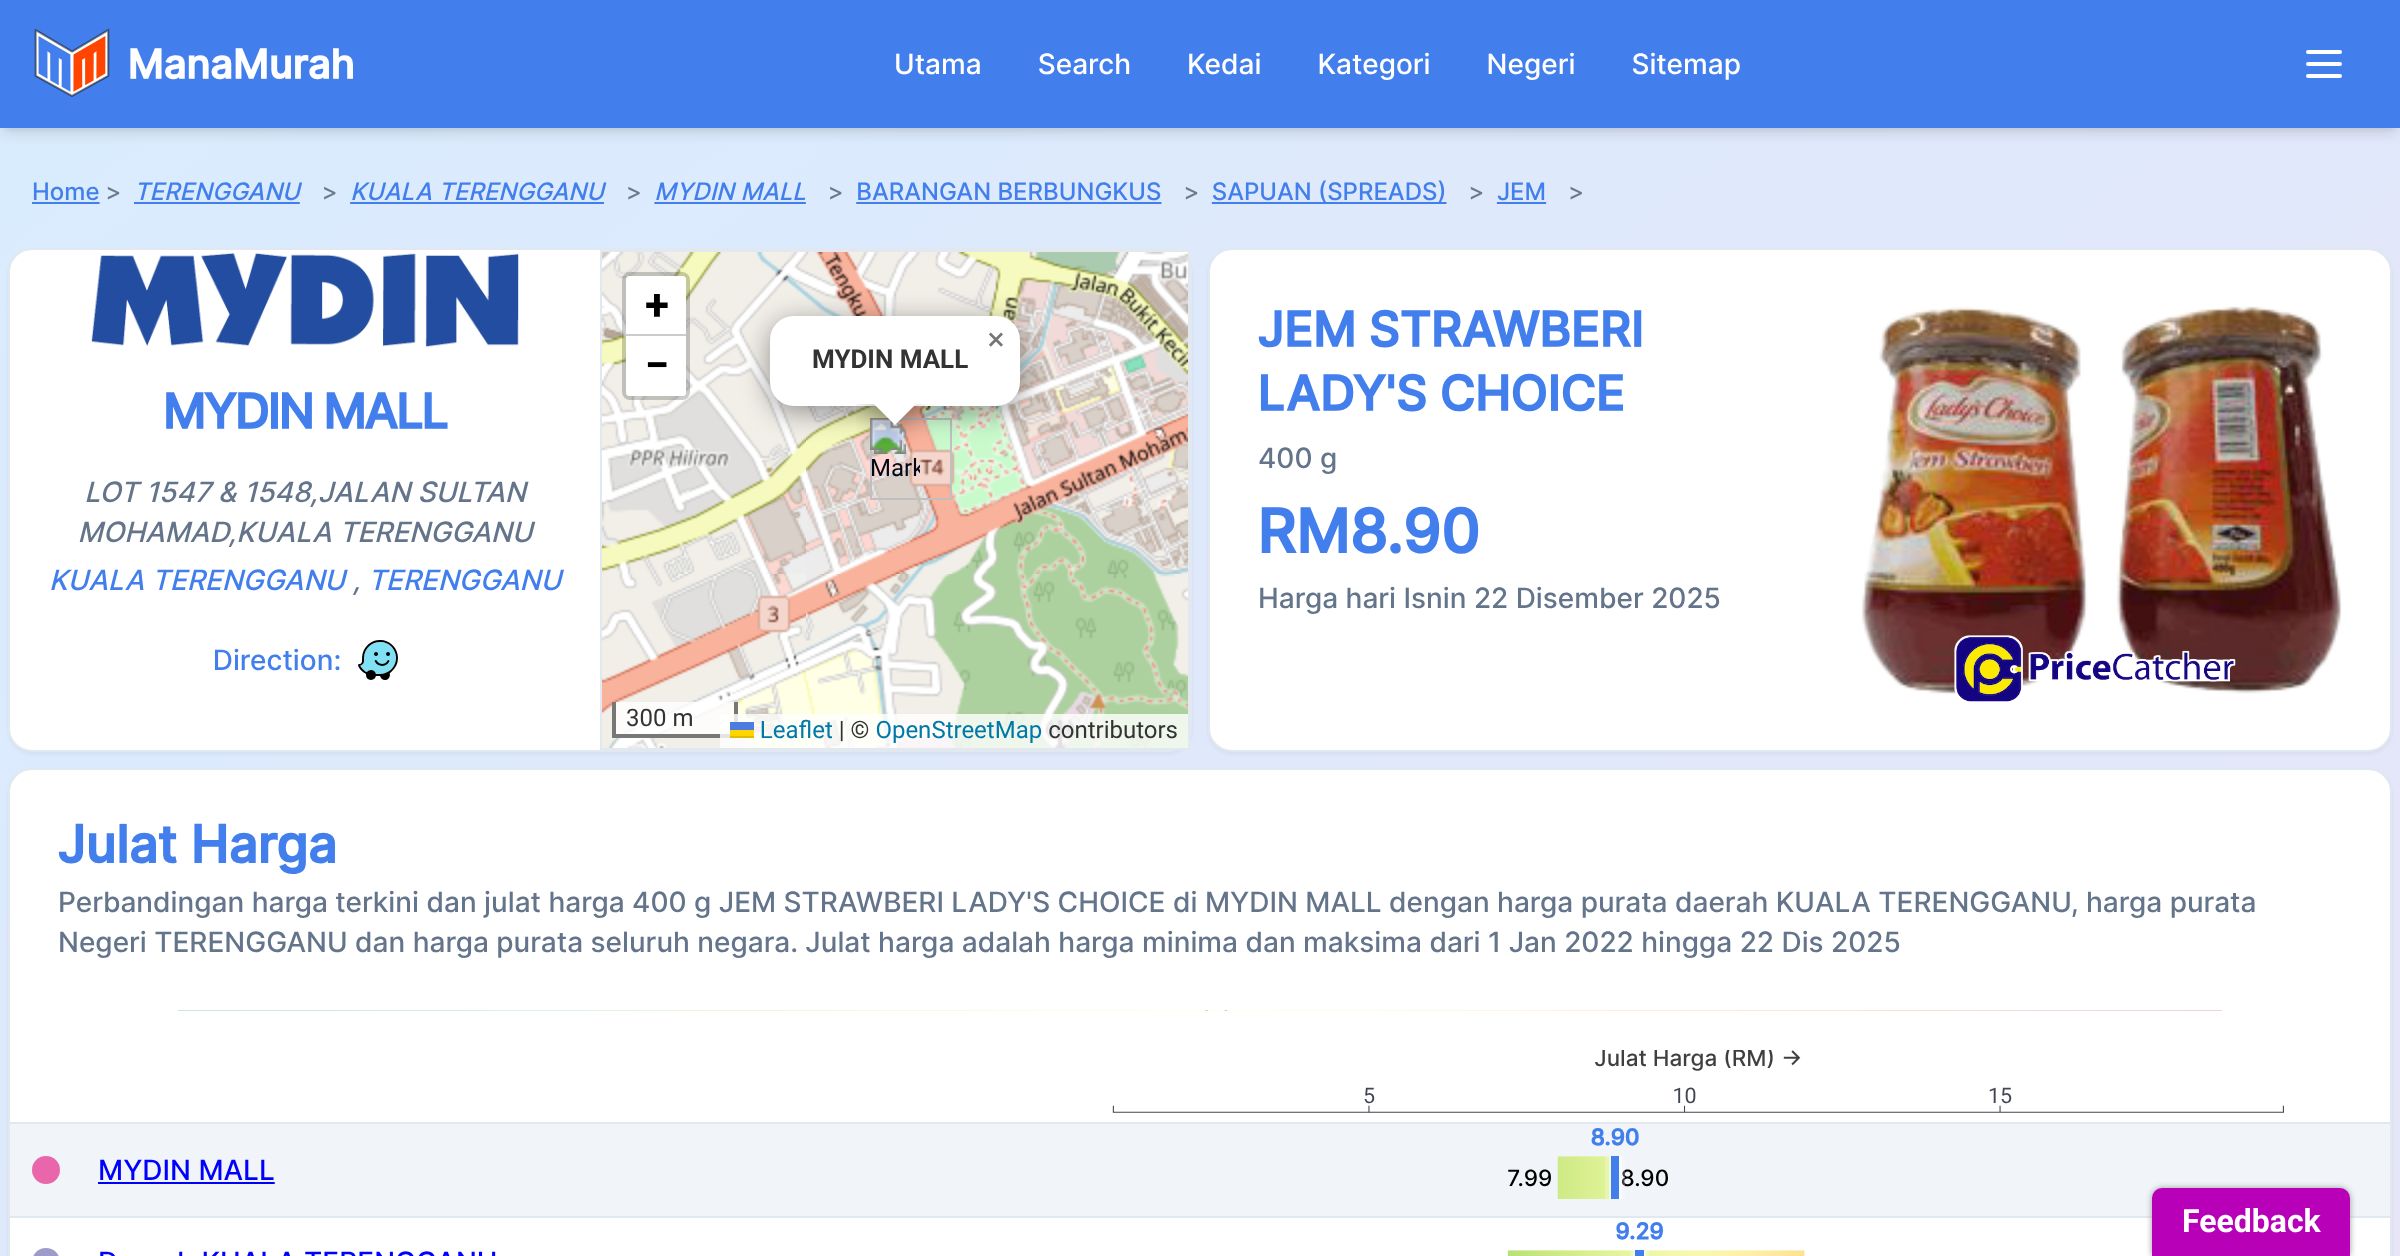The height and width of the screenshot is (1256, 2400).
Task: Open the hamburger menu
Action: (x=2323, y=64)
